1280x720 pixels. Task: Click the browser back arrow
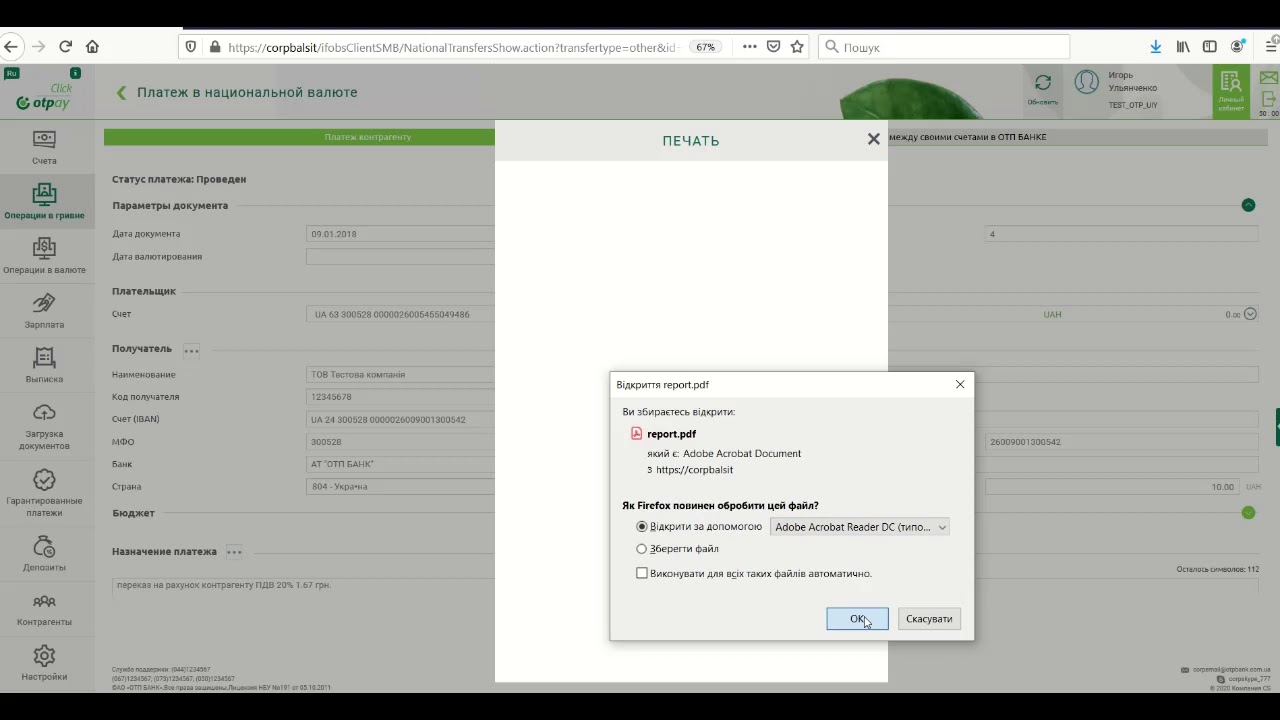pyautogui.click(x=11, y=47)
